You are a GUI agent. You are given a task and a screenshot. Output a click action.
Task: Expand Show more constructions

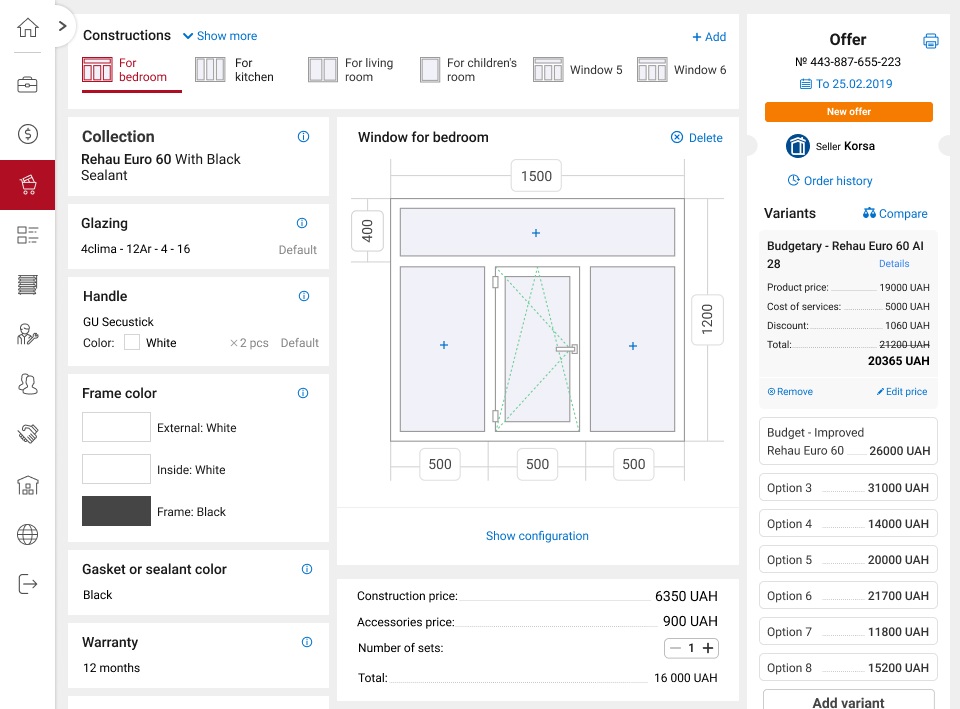tap(219, 36)
